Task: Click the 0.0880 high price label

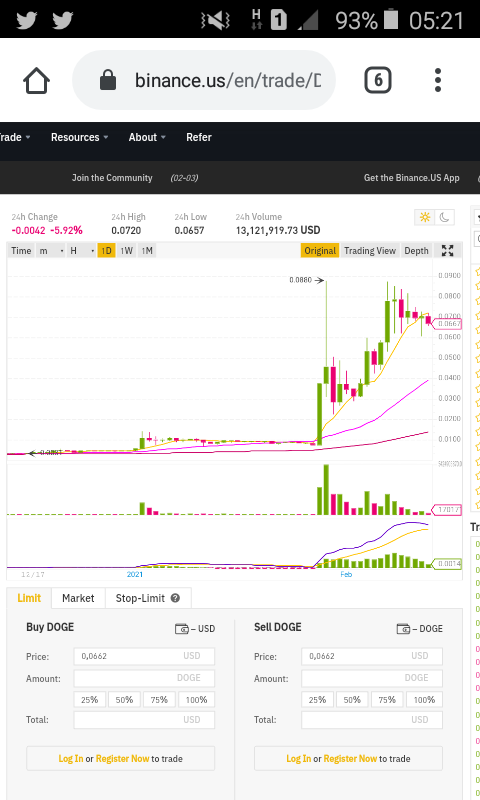Action: click(x=300, y=280)
